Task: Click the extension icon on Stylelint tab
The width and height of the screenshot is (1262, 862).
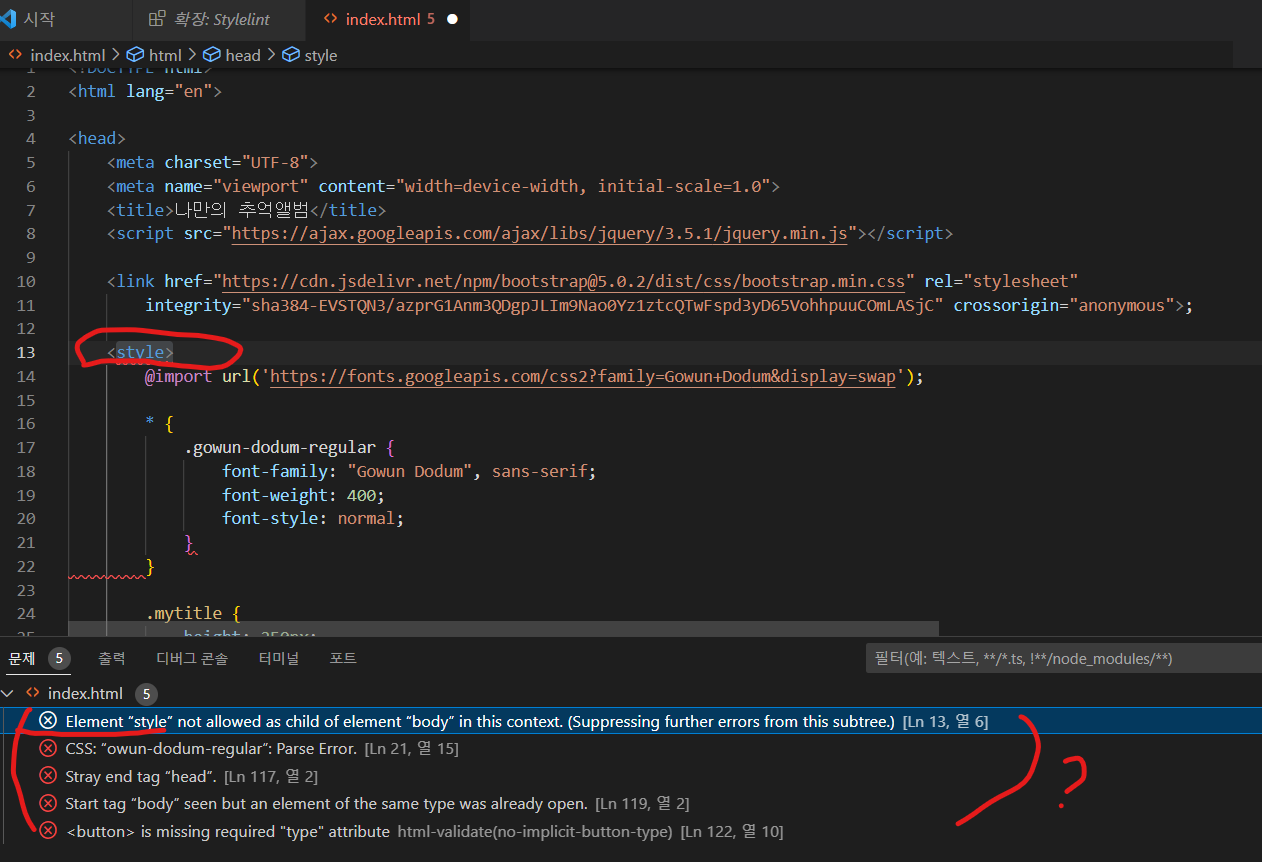Action: click(x=156, y=19)
